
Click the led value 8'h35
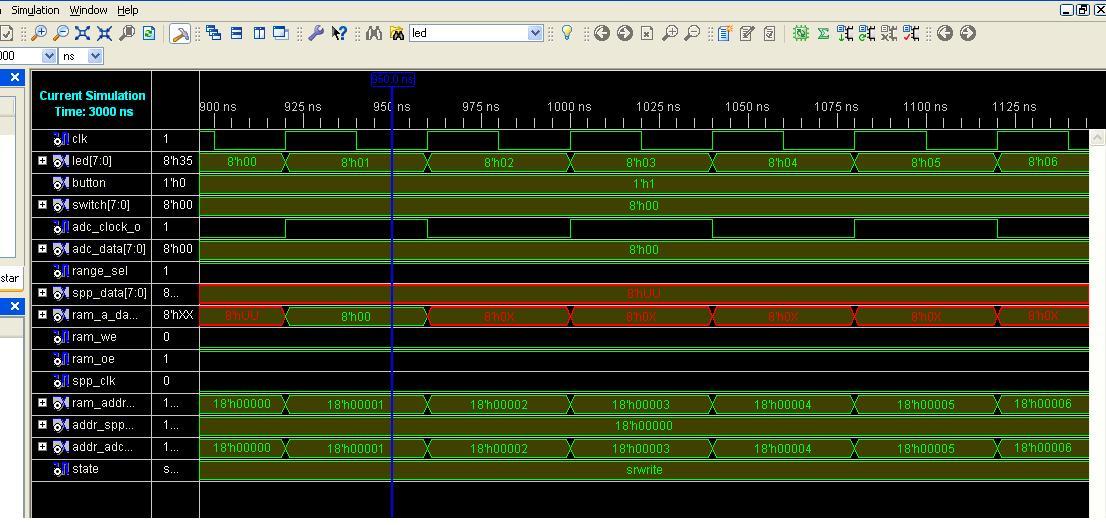tap(177, 161)
